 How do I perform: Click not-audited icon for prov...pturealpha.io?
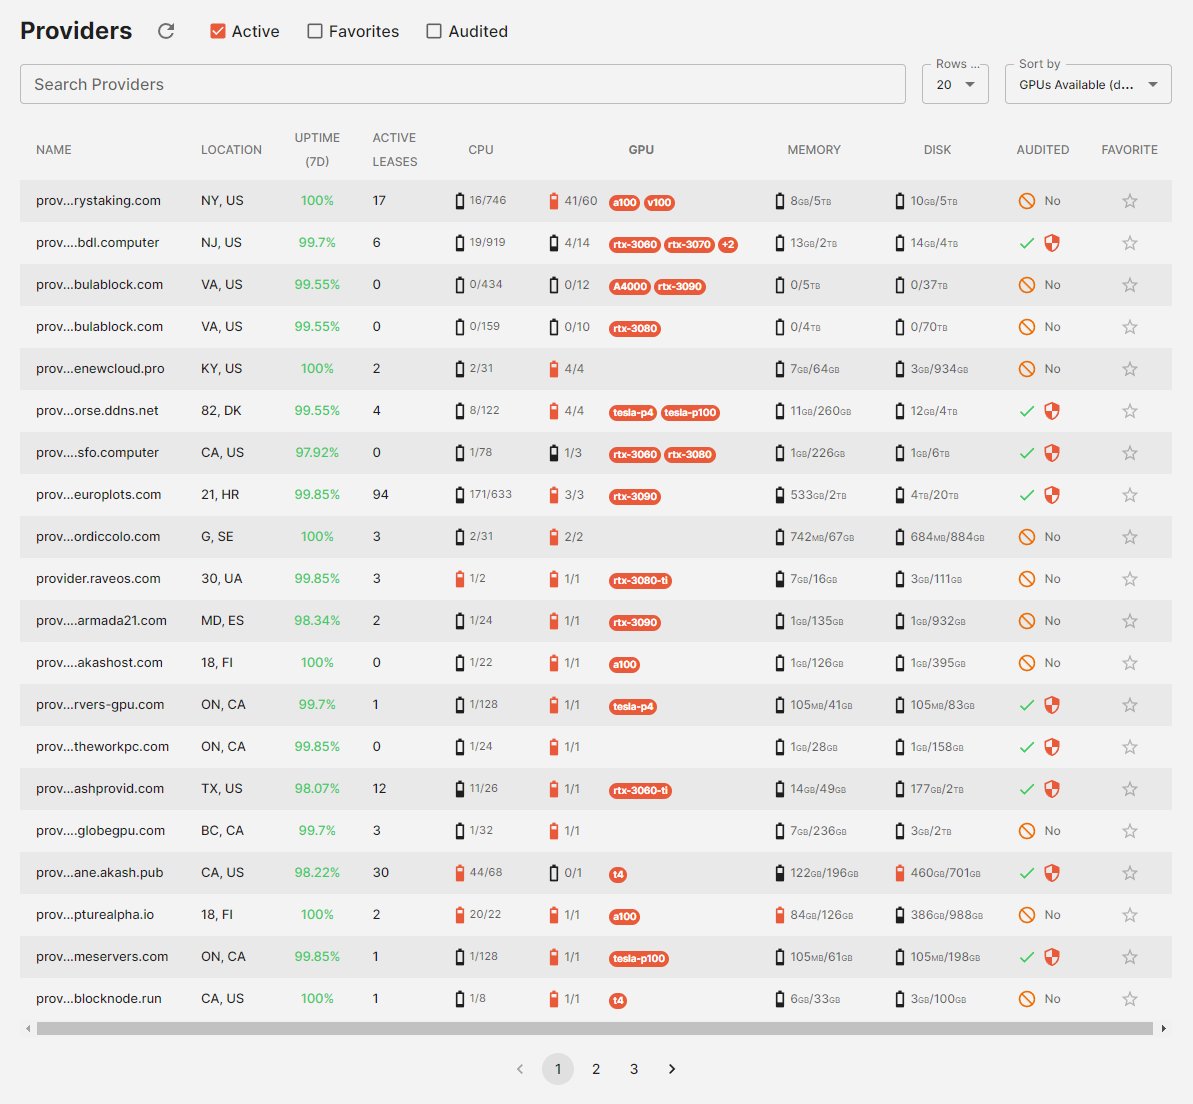1026,915
